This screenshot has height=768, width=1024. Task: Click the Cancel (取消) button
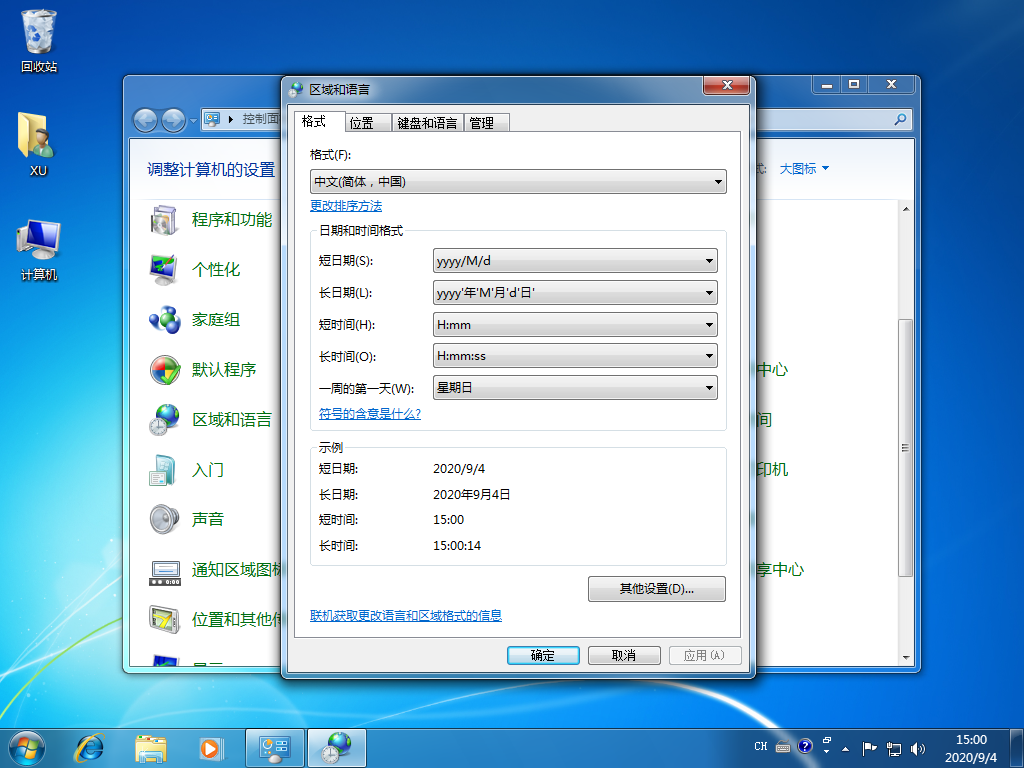[624, 655]
